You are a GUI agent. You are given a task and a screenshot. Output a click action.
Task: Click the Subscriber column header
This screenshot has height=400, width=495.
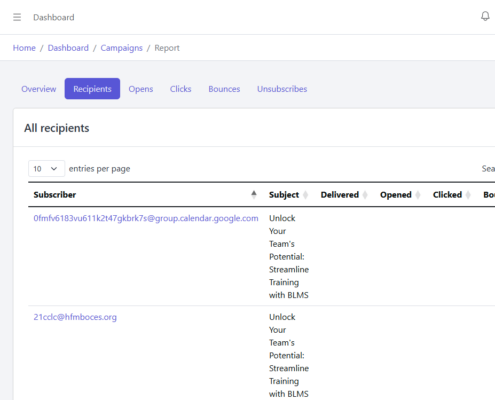(x=55, y=195)
